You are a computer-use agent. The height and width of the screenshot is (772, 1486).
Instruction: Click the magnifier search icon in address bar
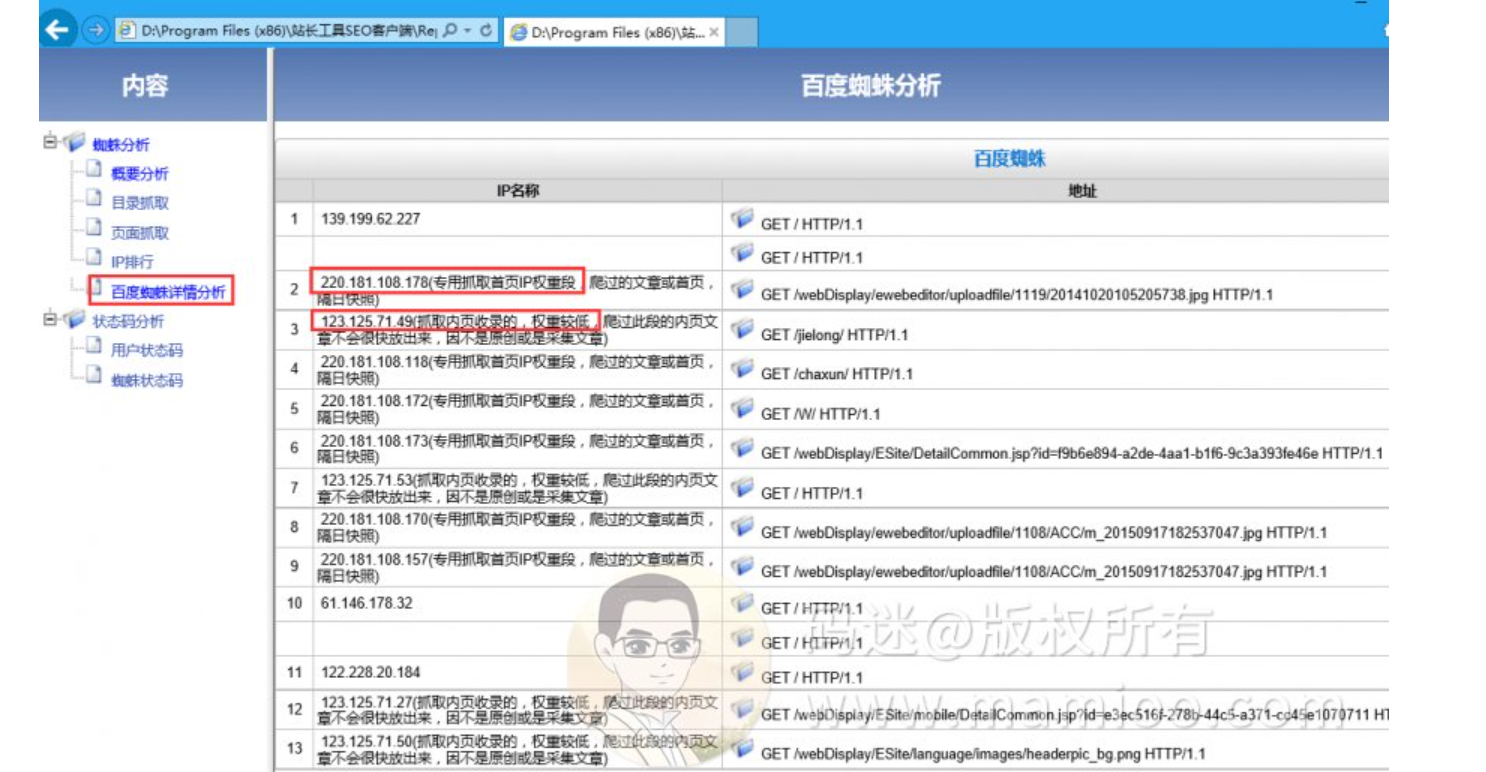[x=450, y=31]
